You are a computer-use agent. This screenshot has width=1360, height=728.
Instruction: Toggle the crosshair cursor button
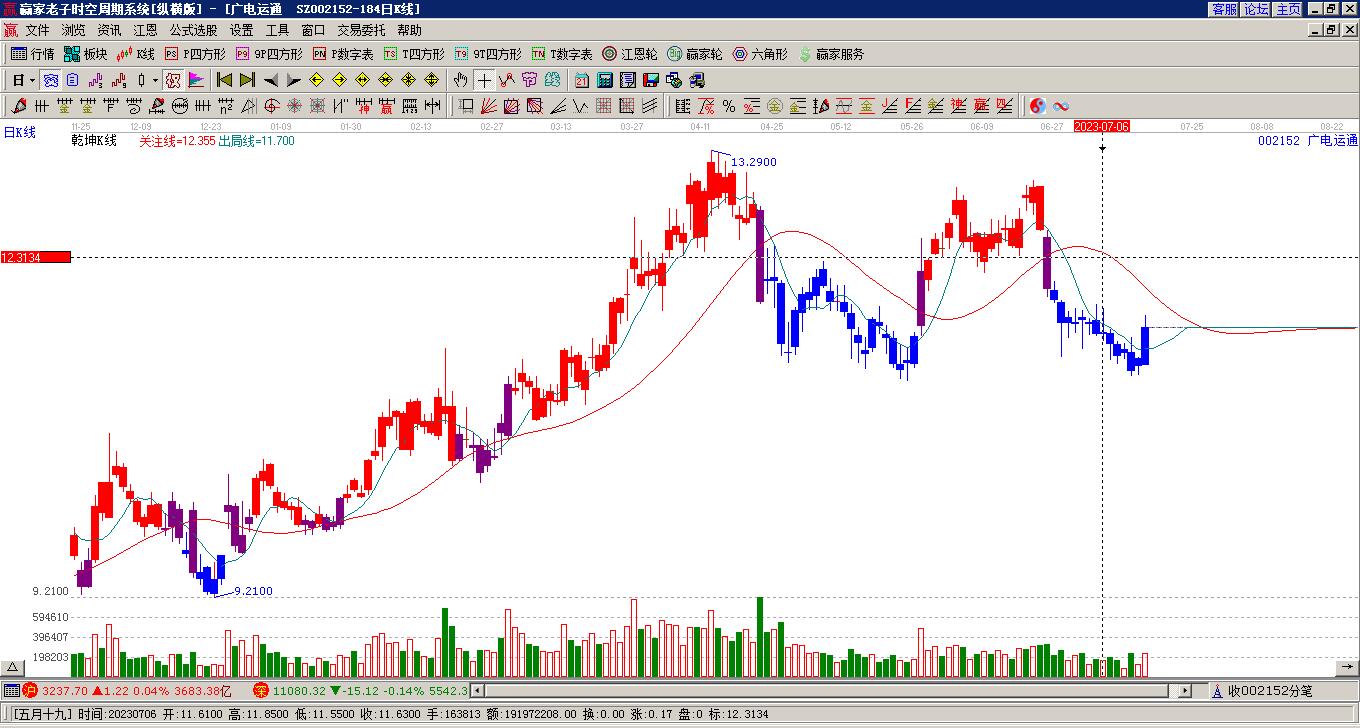(x=484, y=80)
